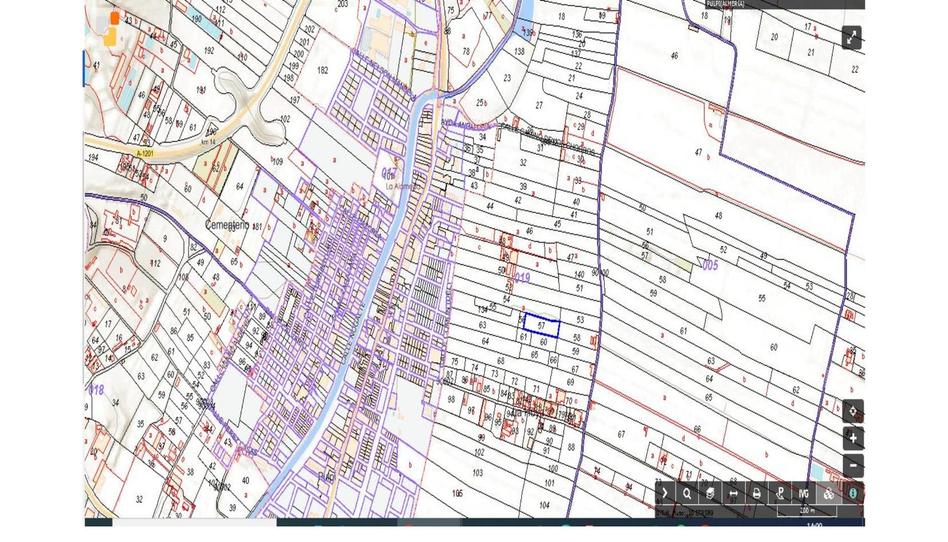Screen dimensions: 948x542
Task: Zoom out with the minus button
Action: click(x=852, y=465)
